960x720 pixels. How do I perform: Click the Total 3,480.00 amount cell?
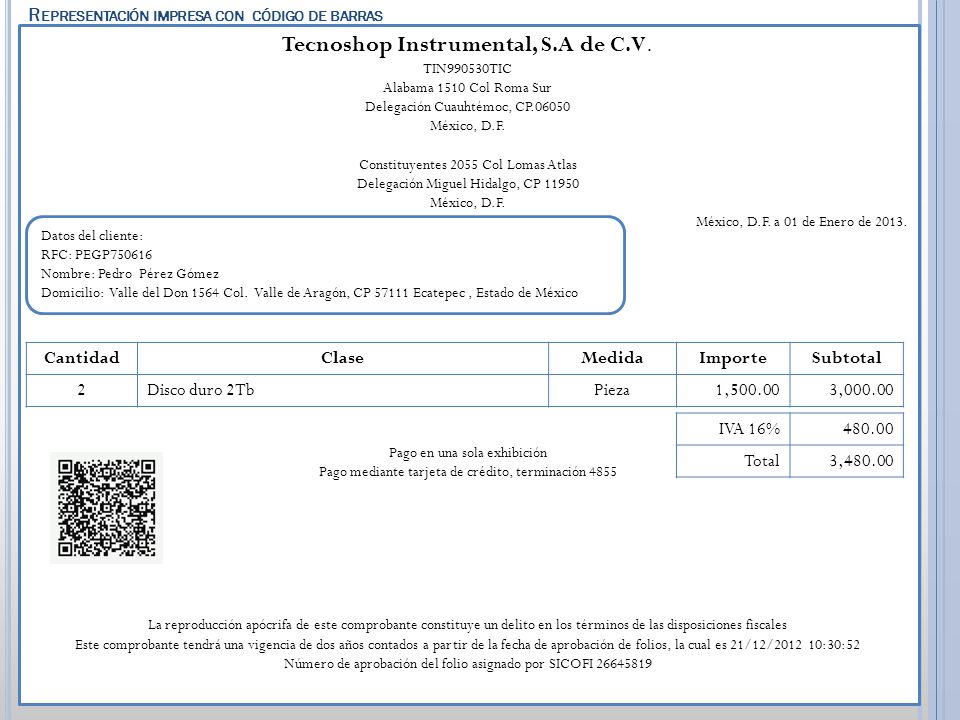click(847, 461)
